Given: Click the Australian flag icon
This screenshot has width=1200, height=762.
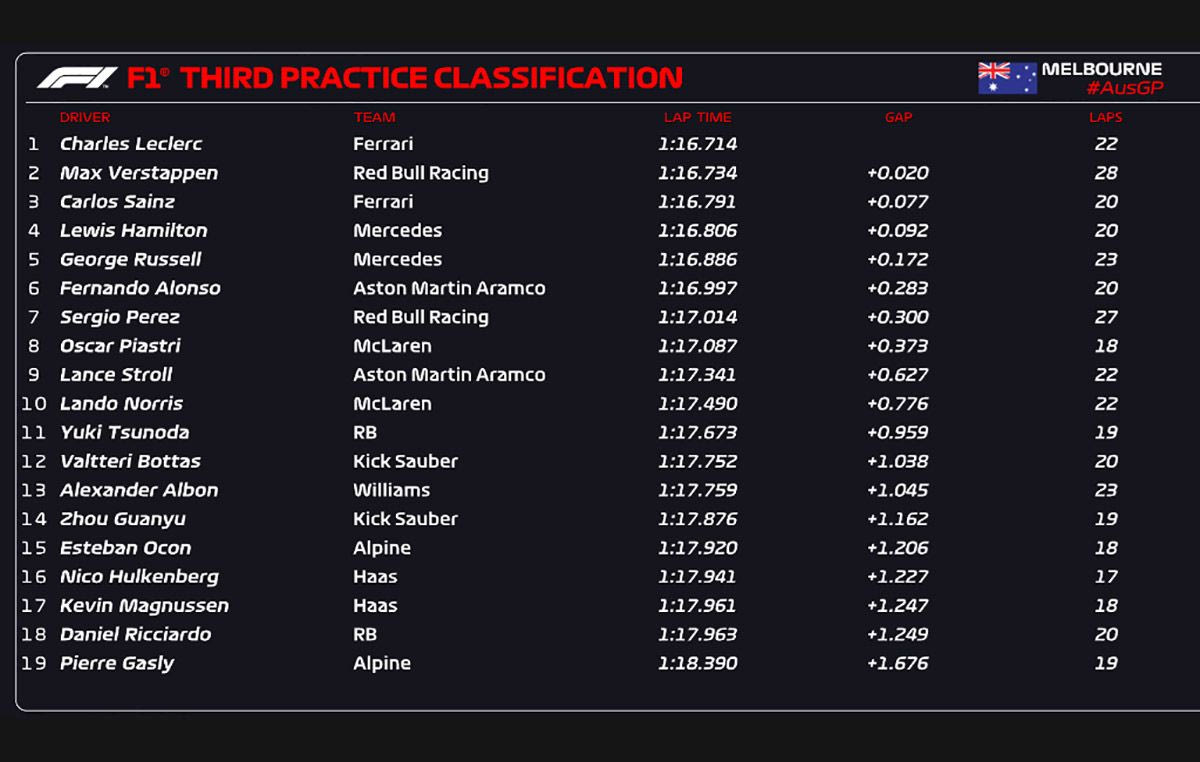Looking at the screenshot, I should pyautogui.click(x=1007, y=78).
